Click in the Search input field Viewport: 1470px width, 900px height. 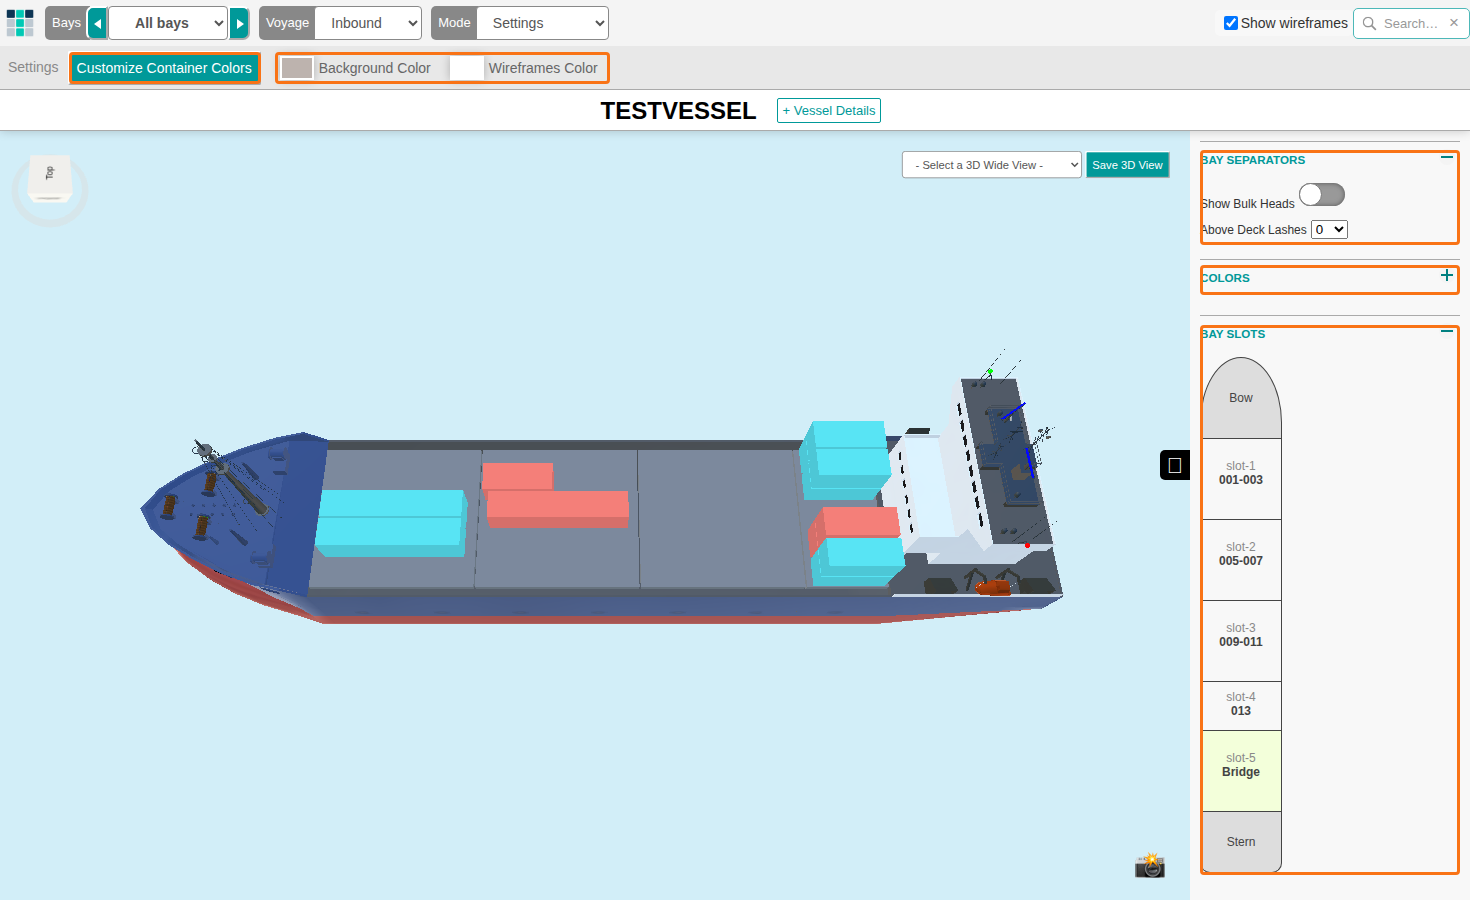1411,23
